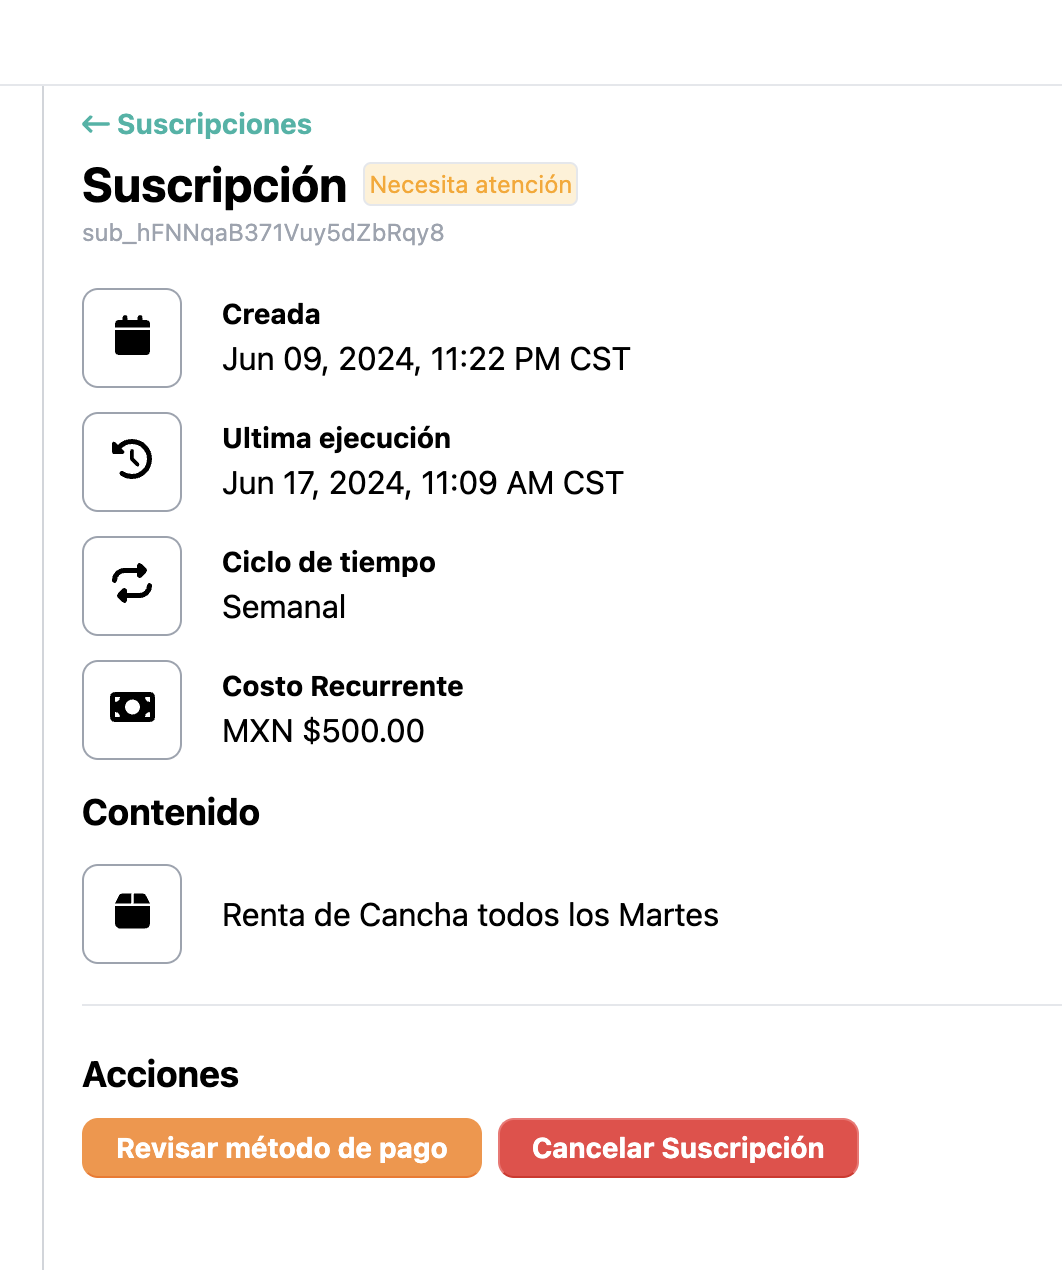
Task: Click the Costo Recurrente label
Action: [x=342, y=686]
